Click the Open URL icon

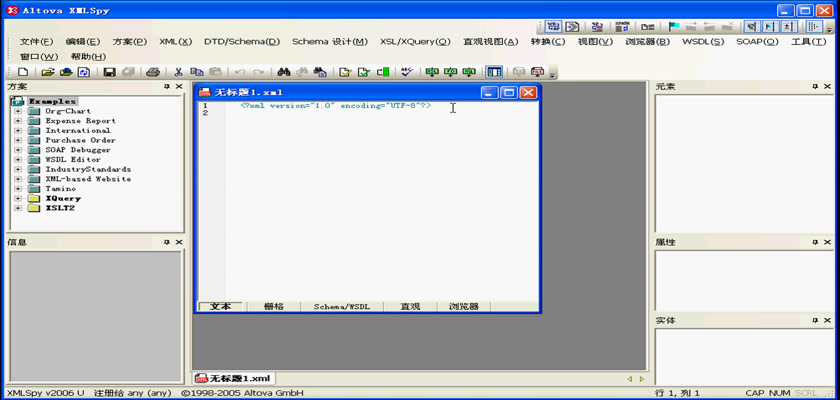(x=66, y=72)
